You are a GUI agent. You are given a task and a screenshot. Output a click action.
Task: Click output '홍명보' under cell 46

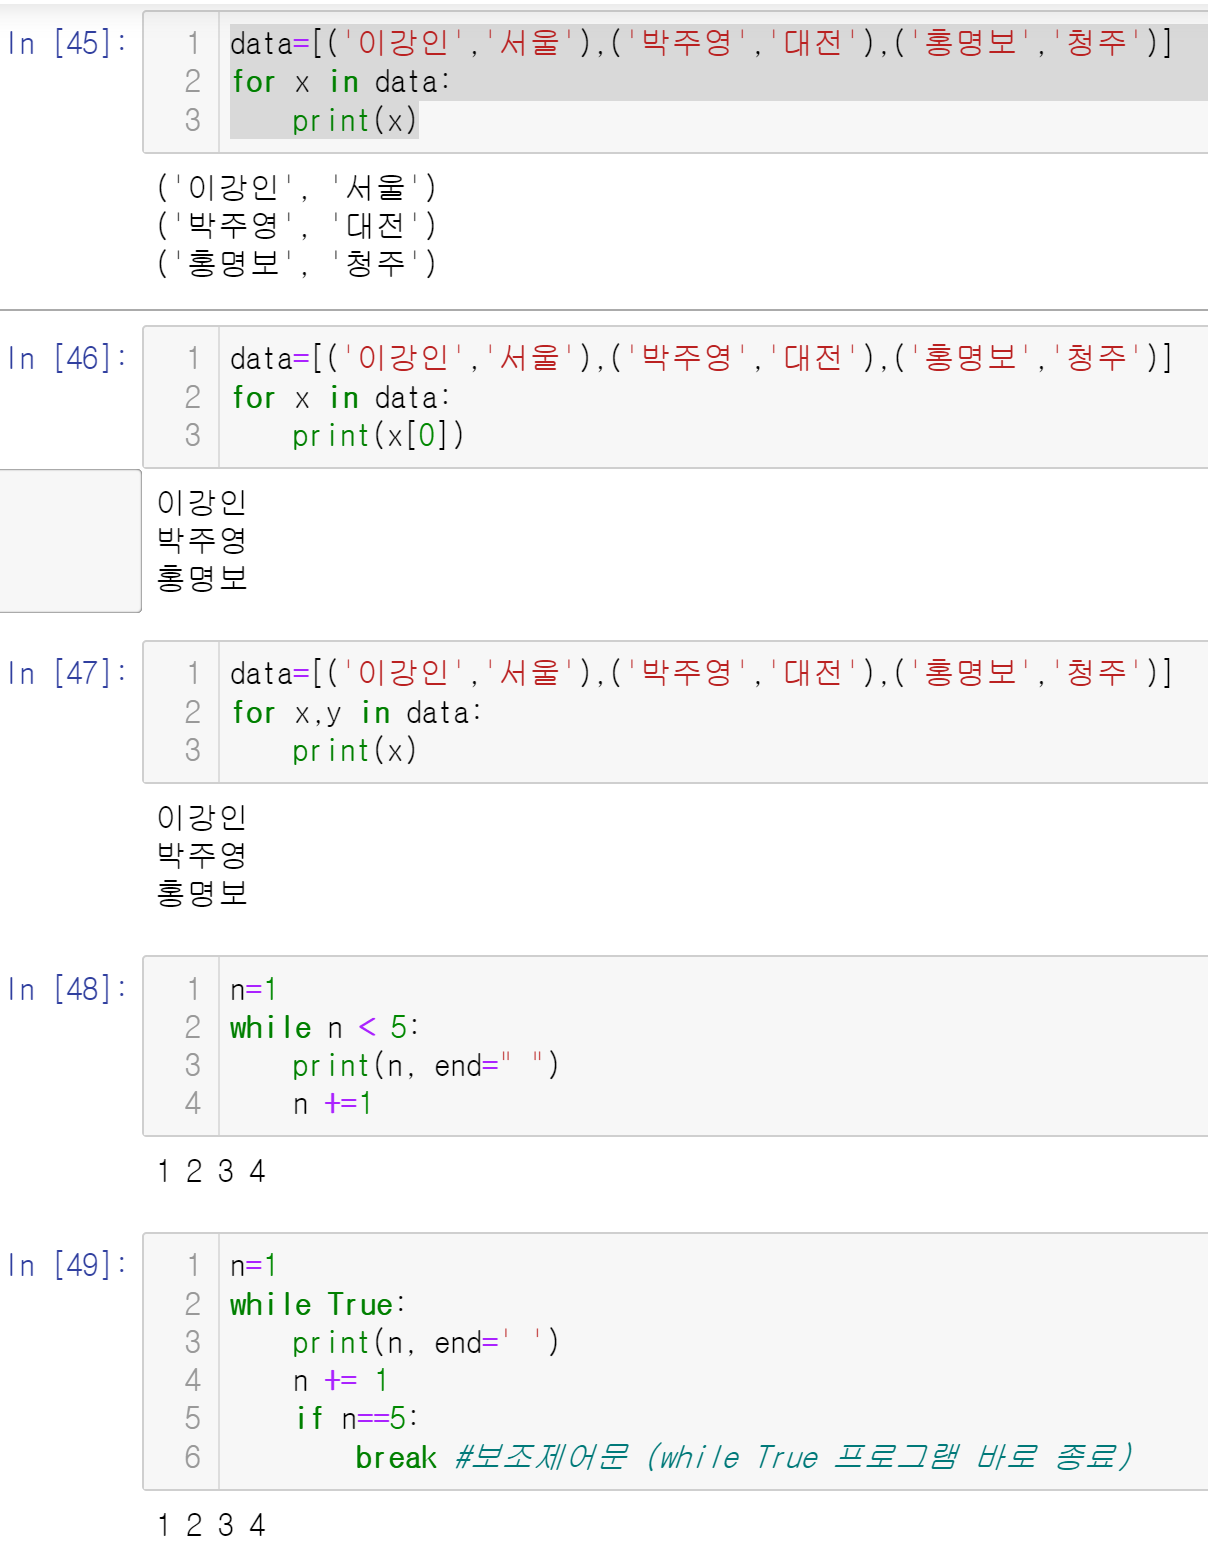click(x=202, y=578)
